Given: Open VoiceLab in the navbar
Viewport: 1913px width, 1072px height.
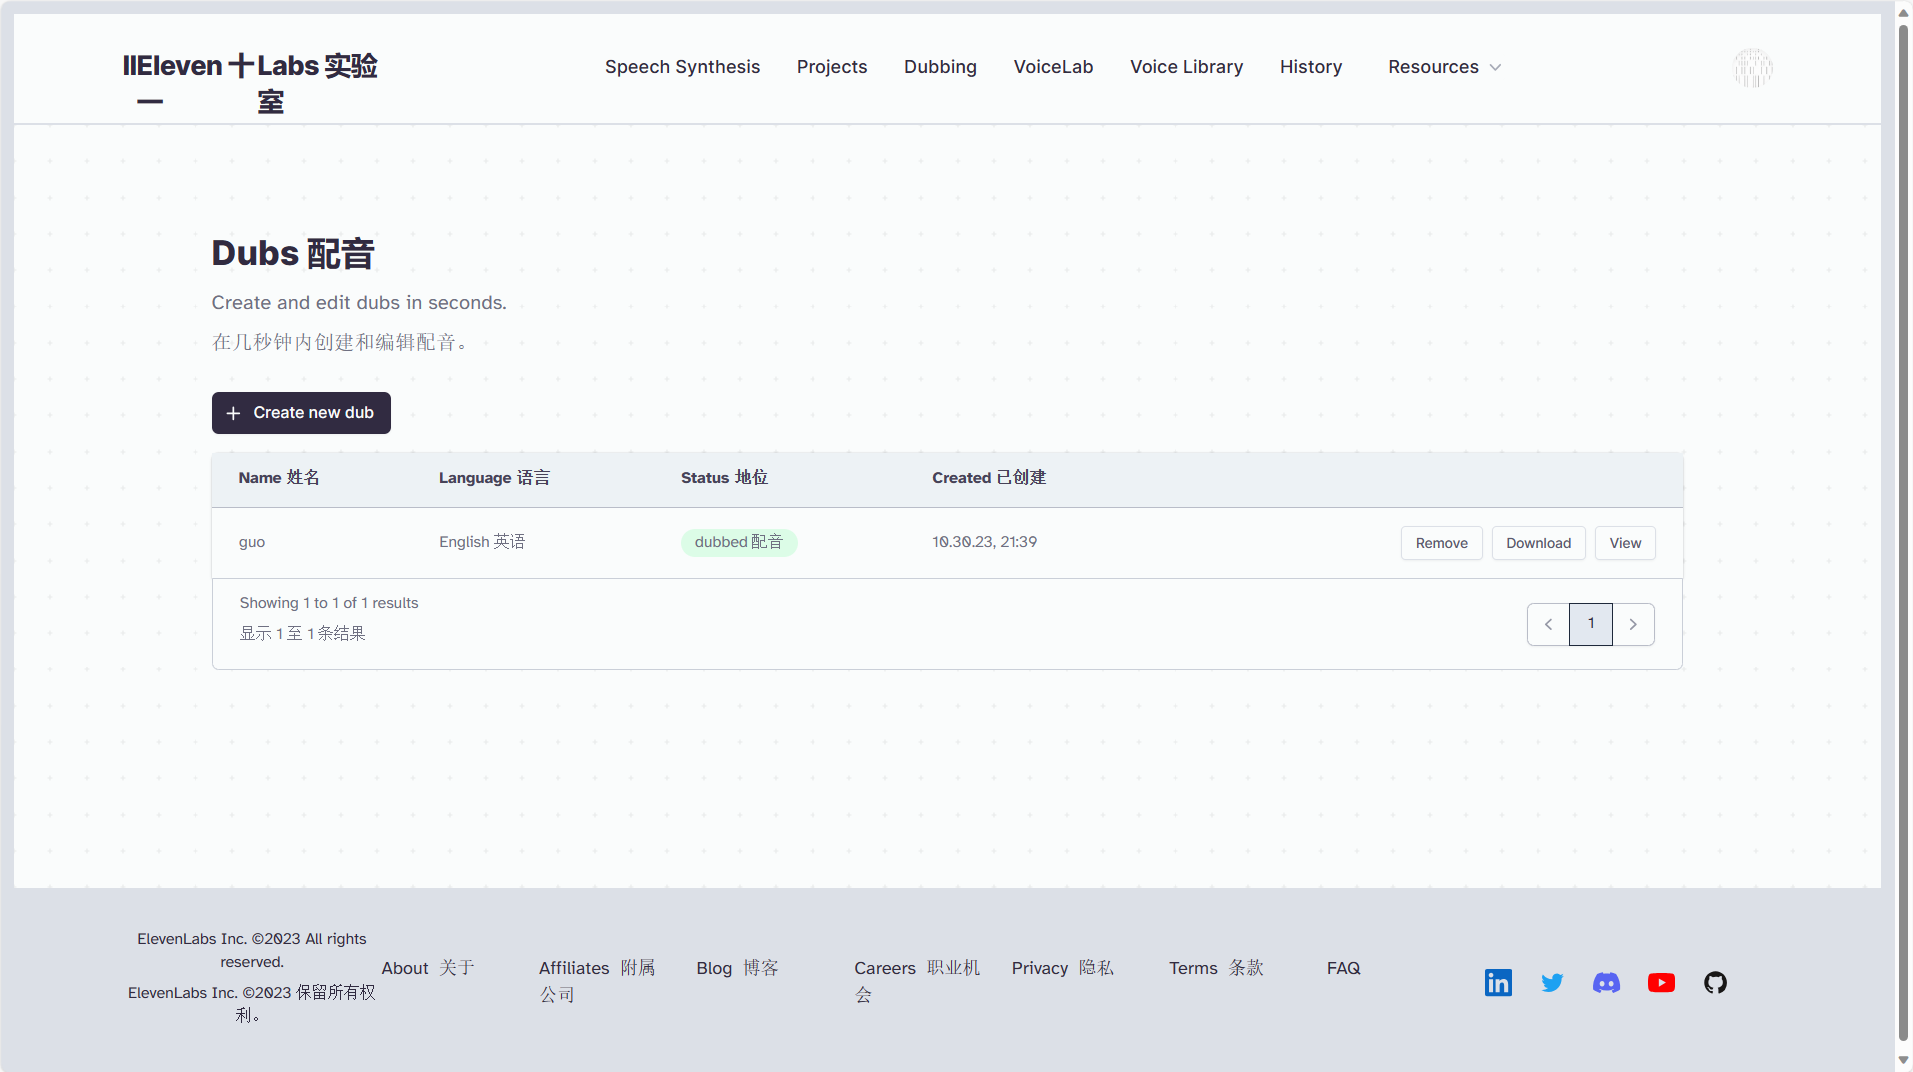Looking at the screenshot, I should point(1053,67).
